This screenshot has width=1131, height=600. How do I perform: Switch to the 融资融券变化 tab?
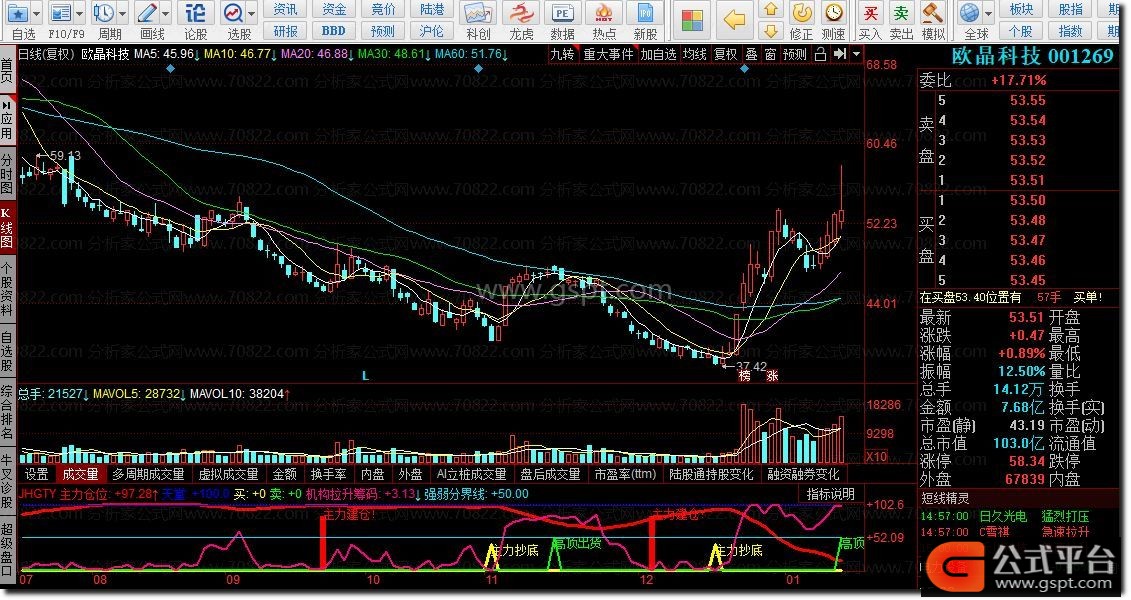click(803, 474)
